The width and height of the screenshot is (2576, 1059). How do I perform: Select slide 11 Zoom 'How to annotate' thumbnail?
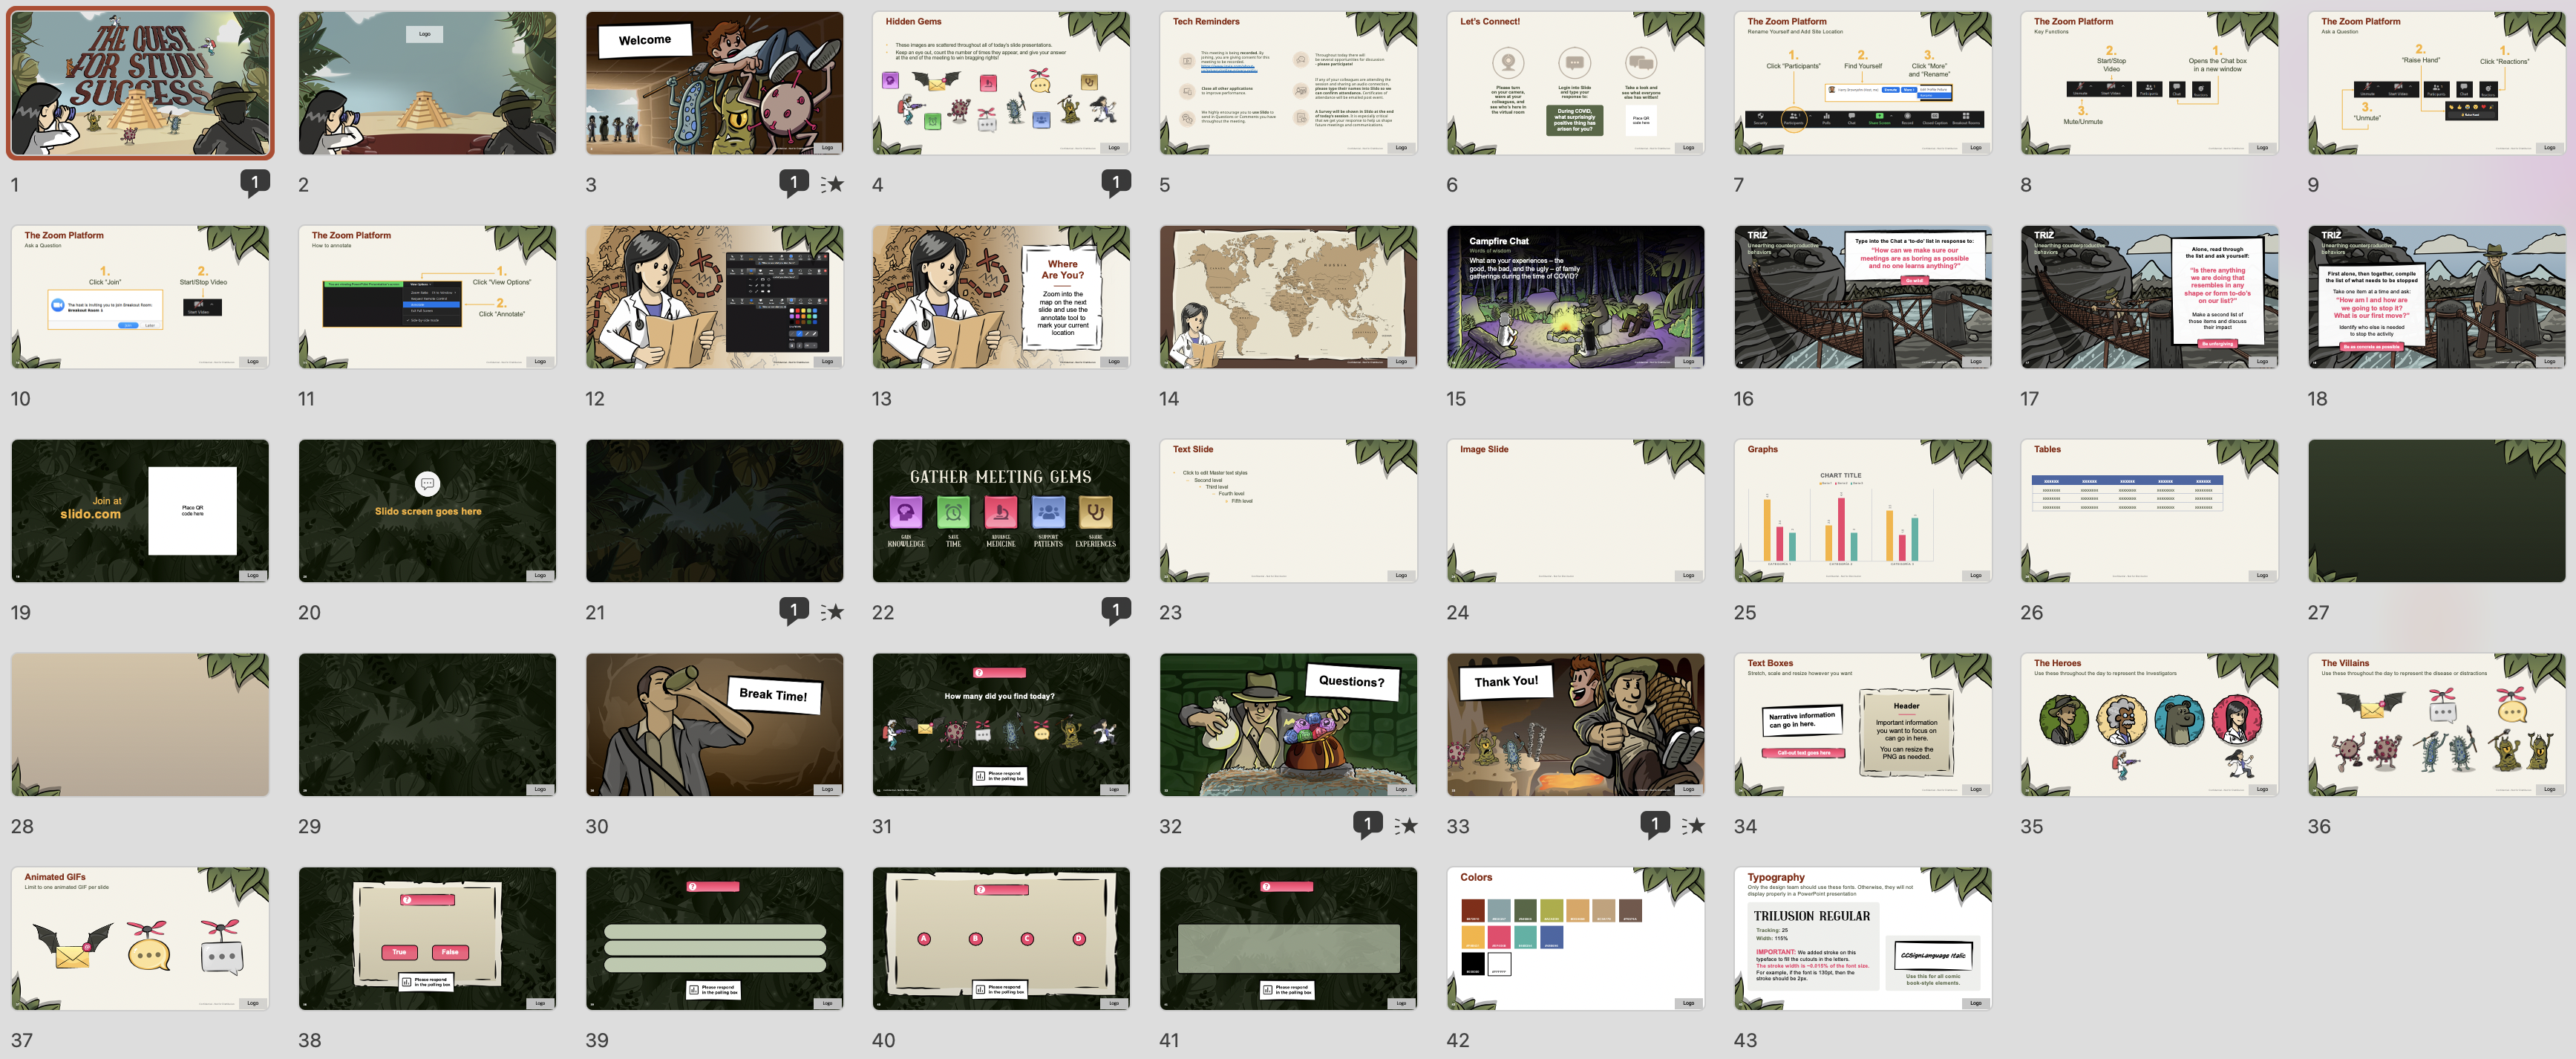point(427,297)
